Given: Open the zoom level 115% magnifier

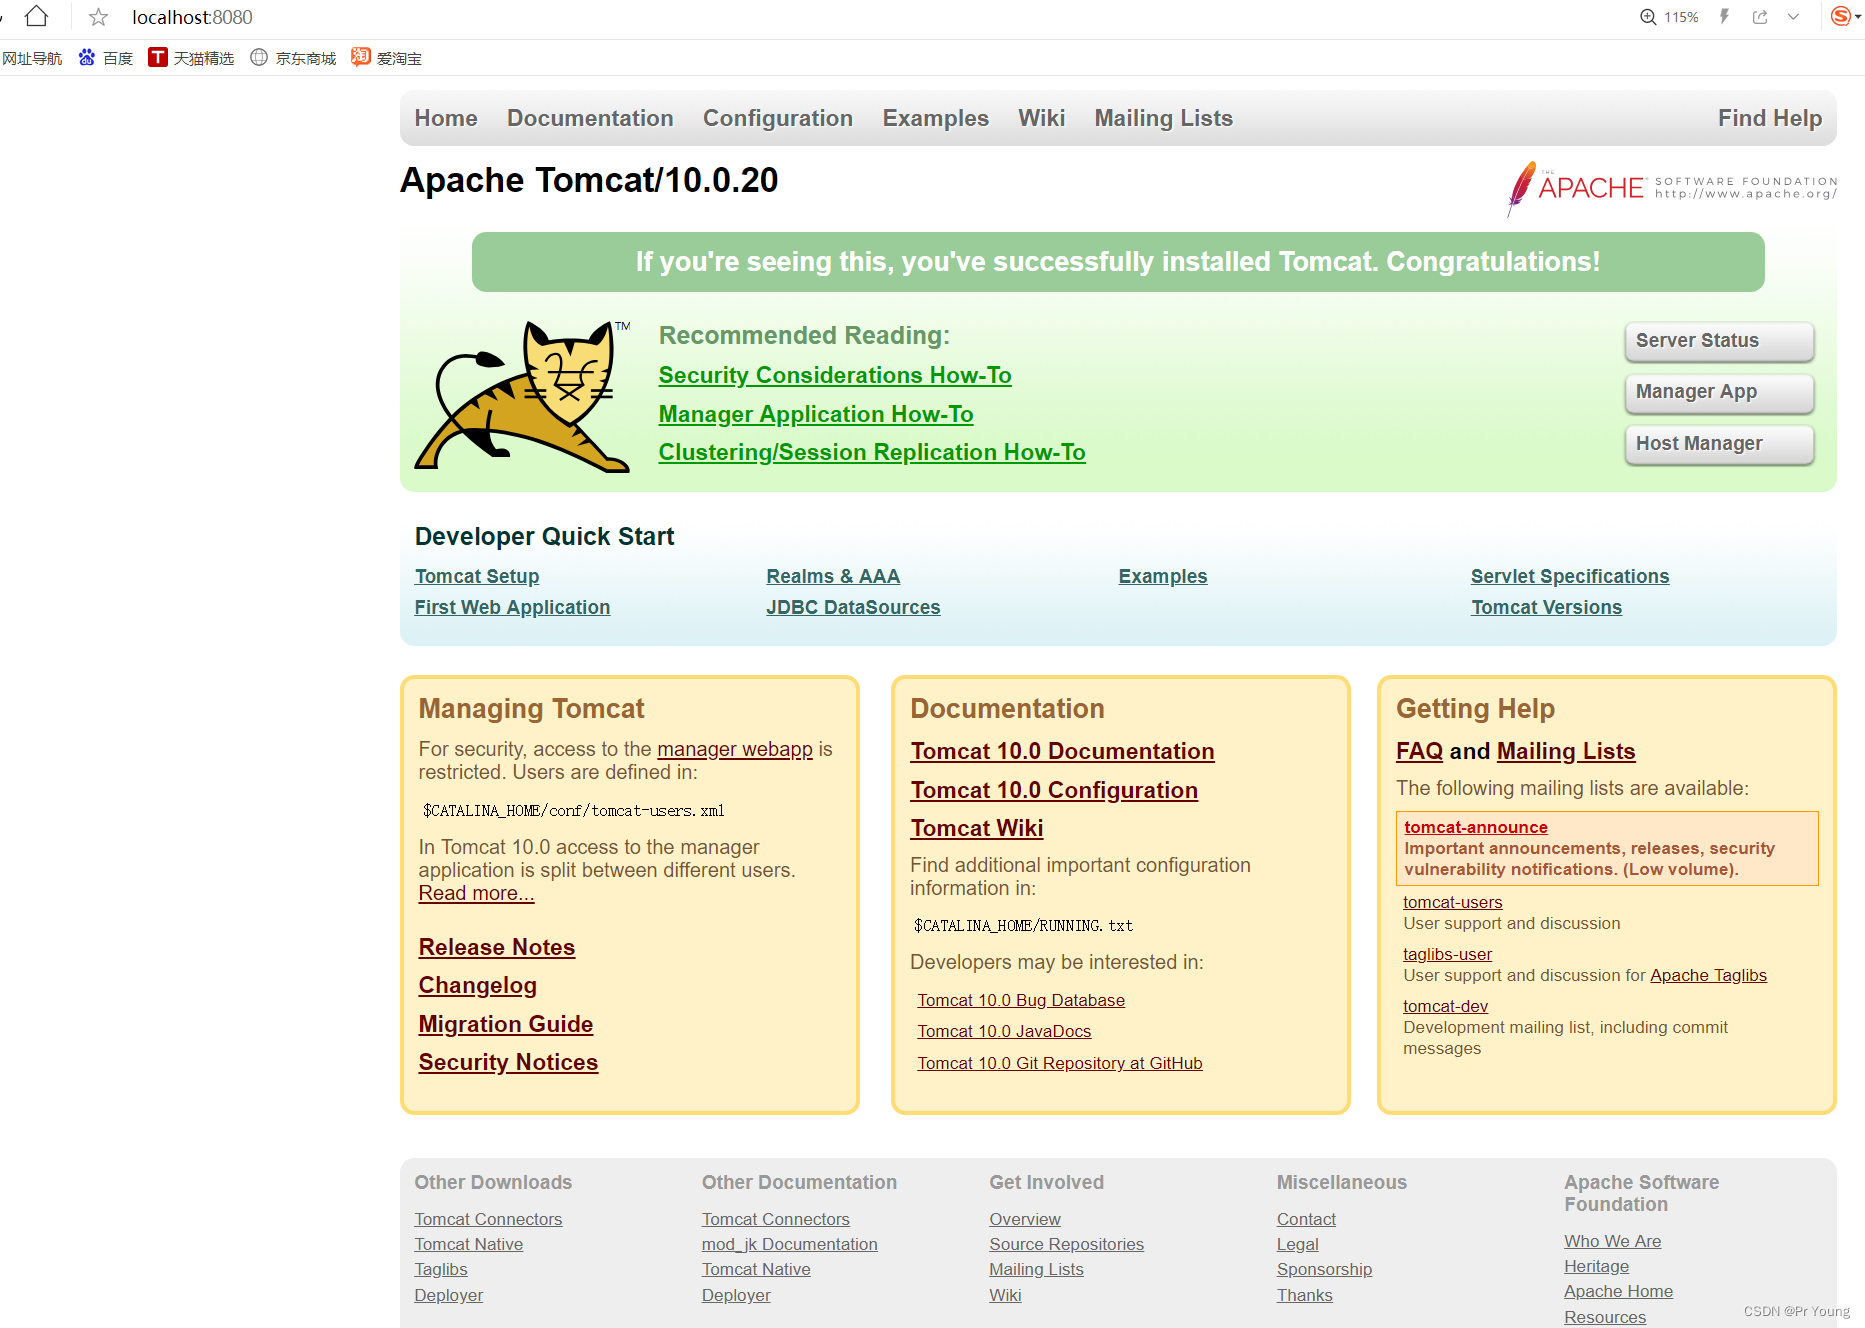Looking at the screenshot, I should point(1648,17).
